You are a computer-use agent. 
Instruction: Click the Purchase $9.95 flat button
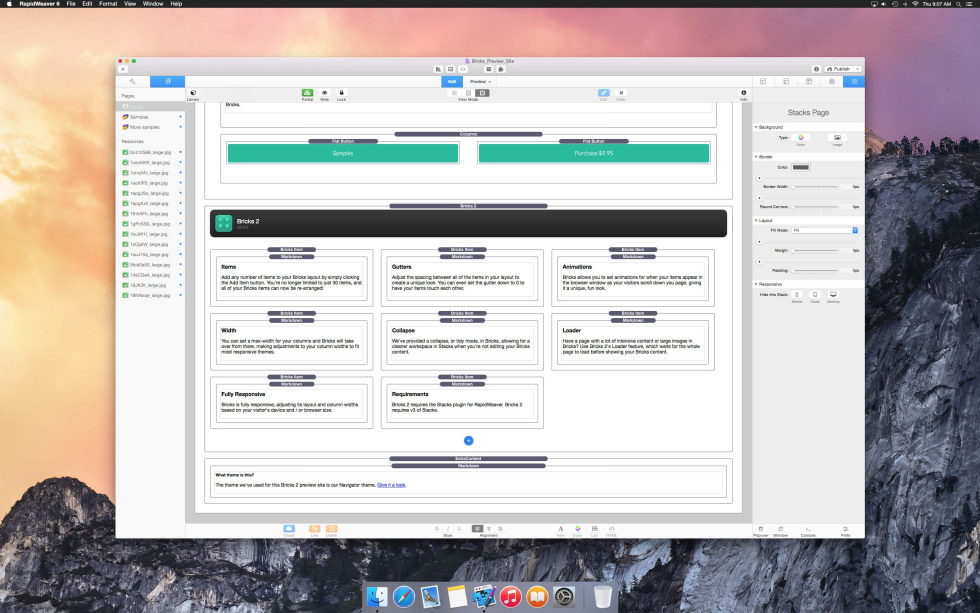pyautogui.click(x=594, y=153)
